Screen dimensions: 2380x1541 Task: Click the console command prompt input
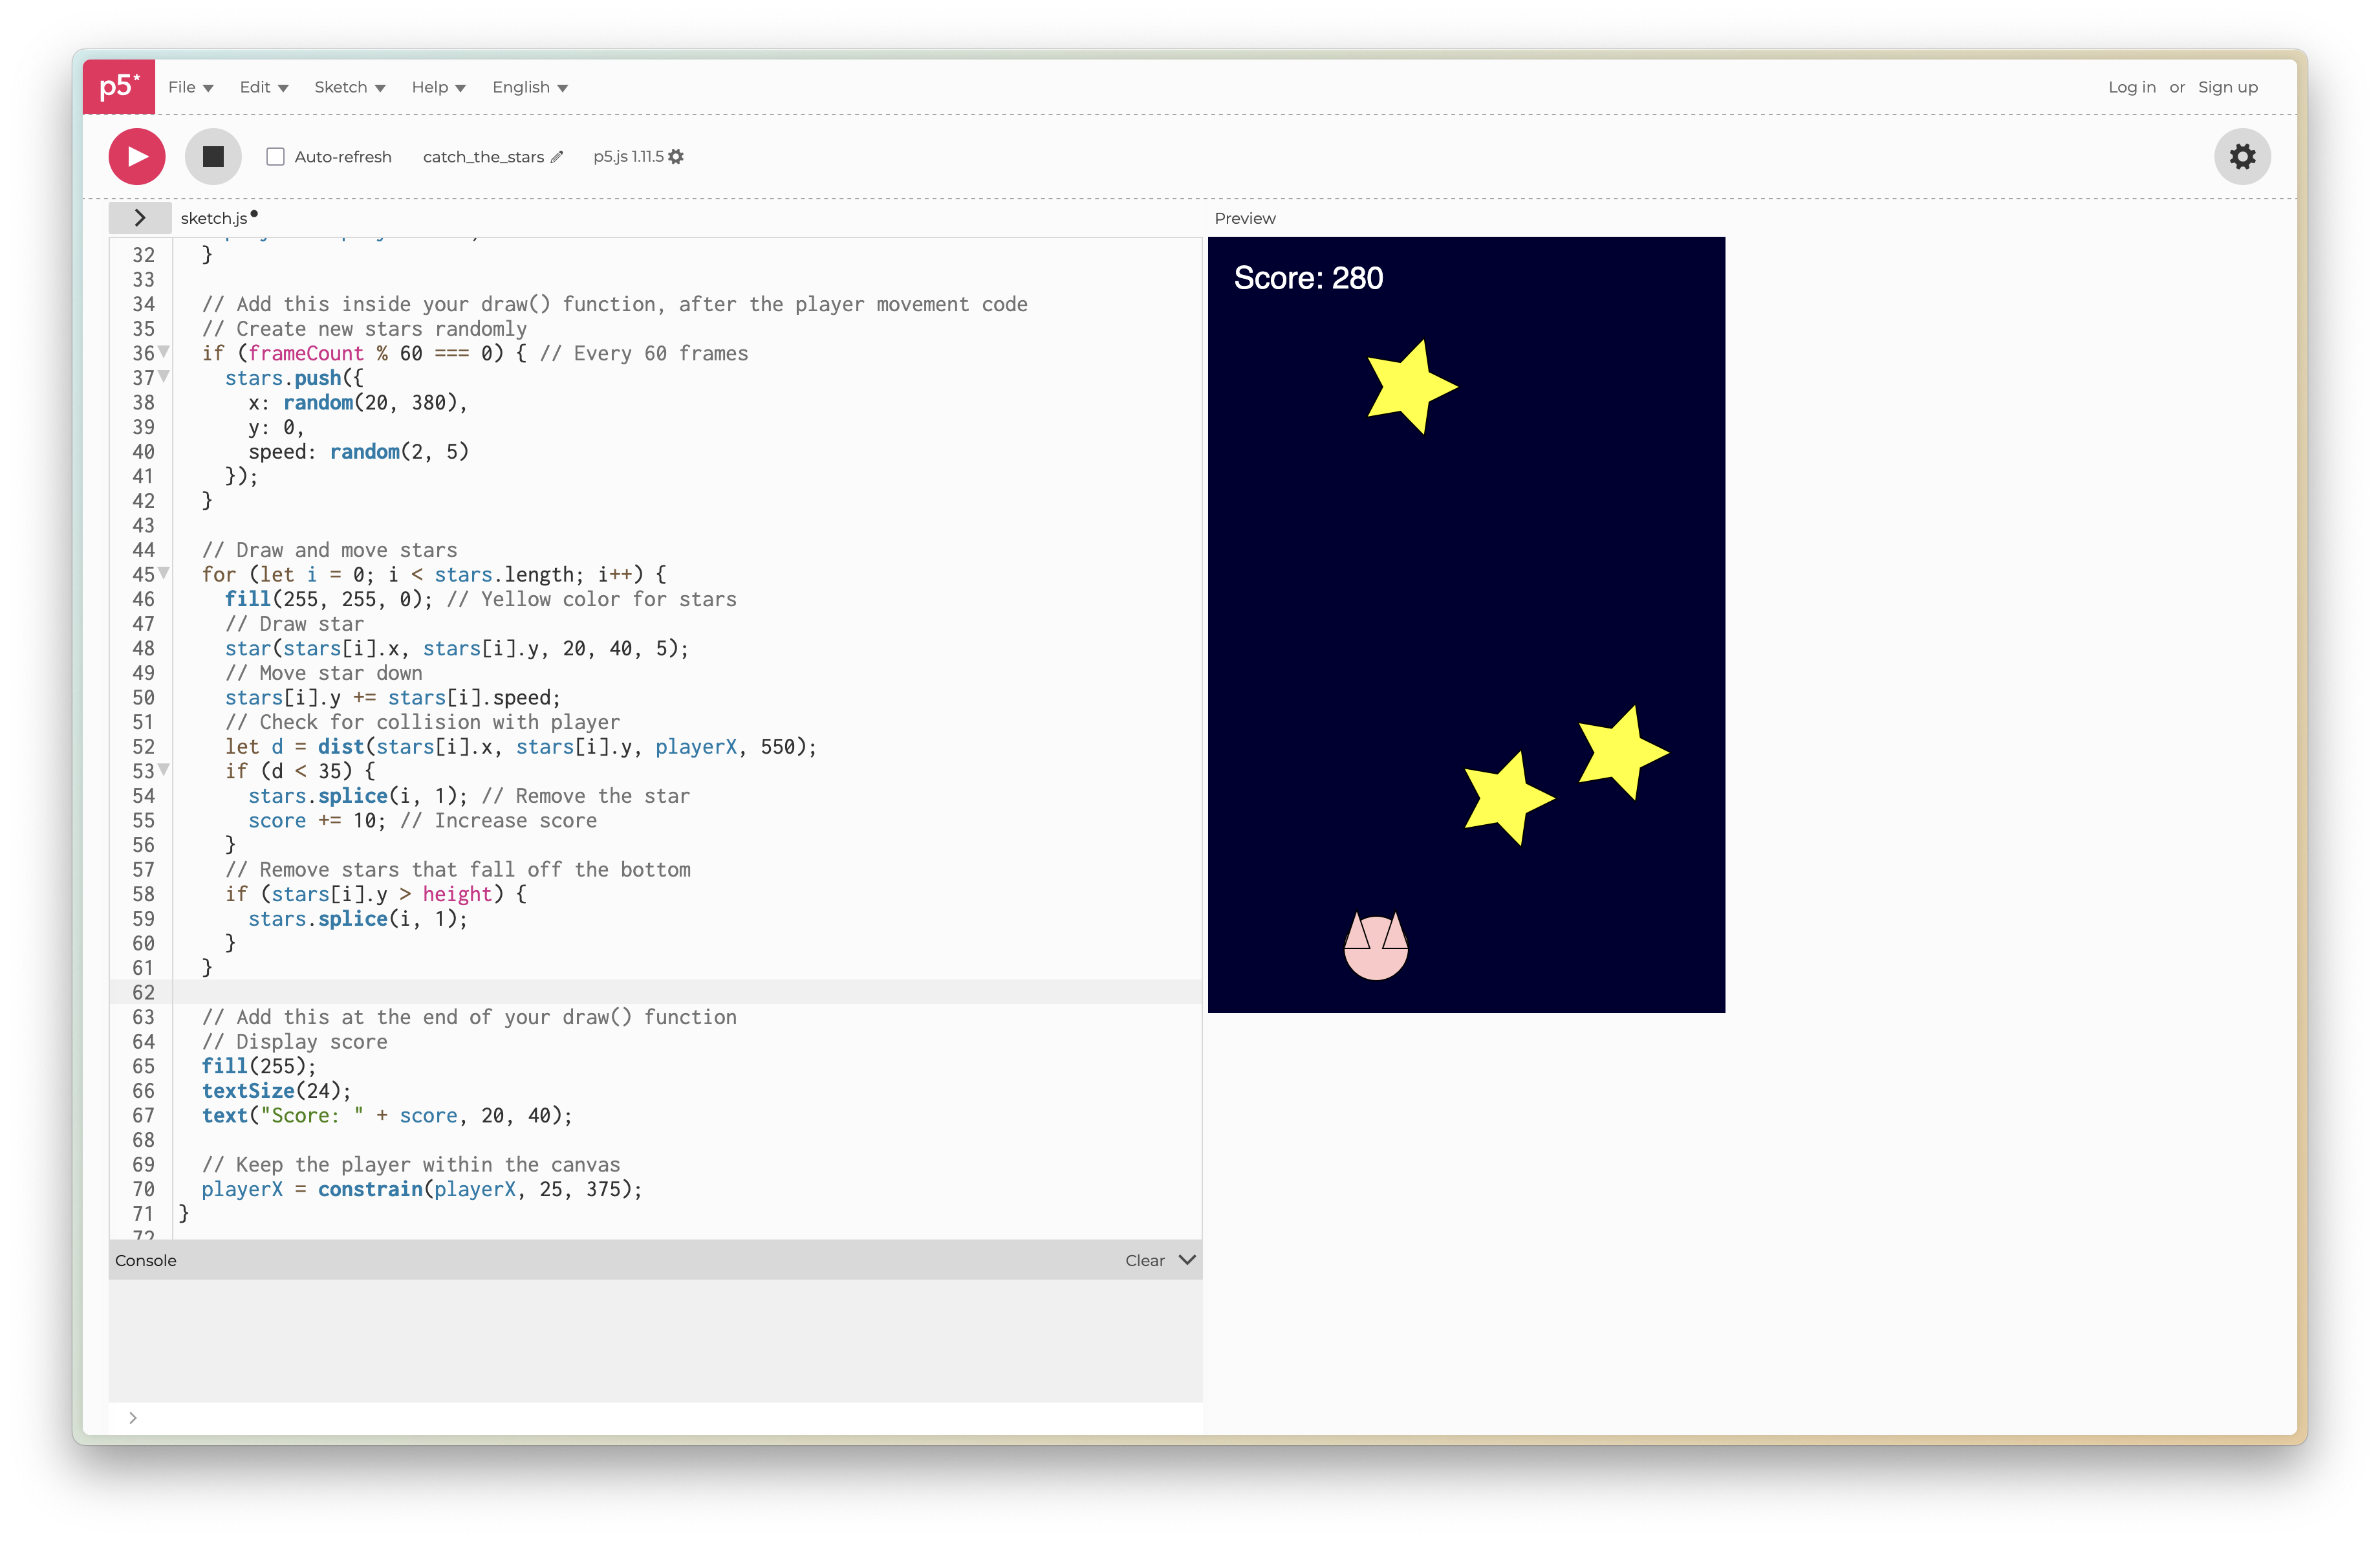300,1417
